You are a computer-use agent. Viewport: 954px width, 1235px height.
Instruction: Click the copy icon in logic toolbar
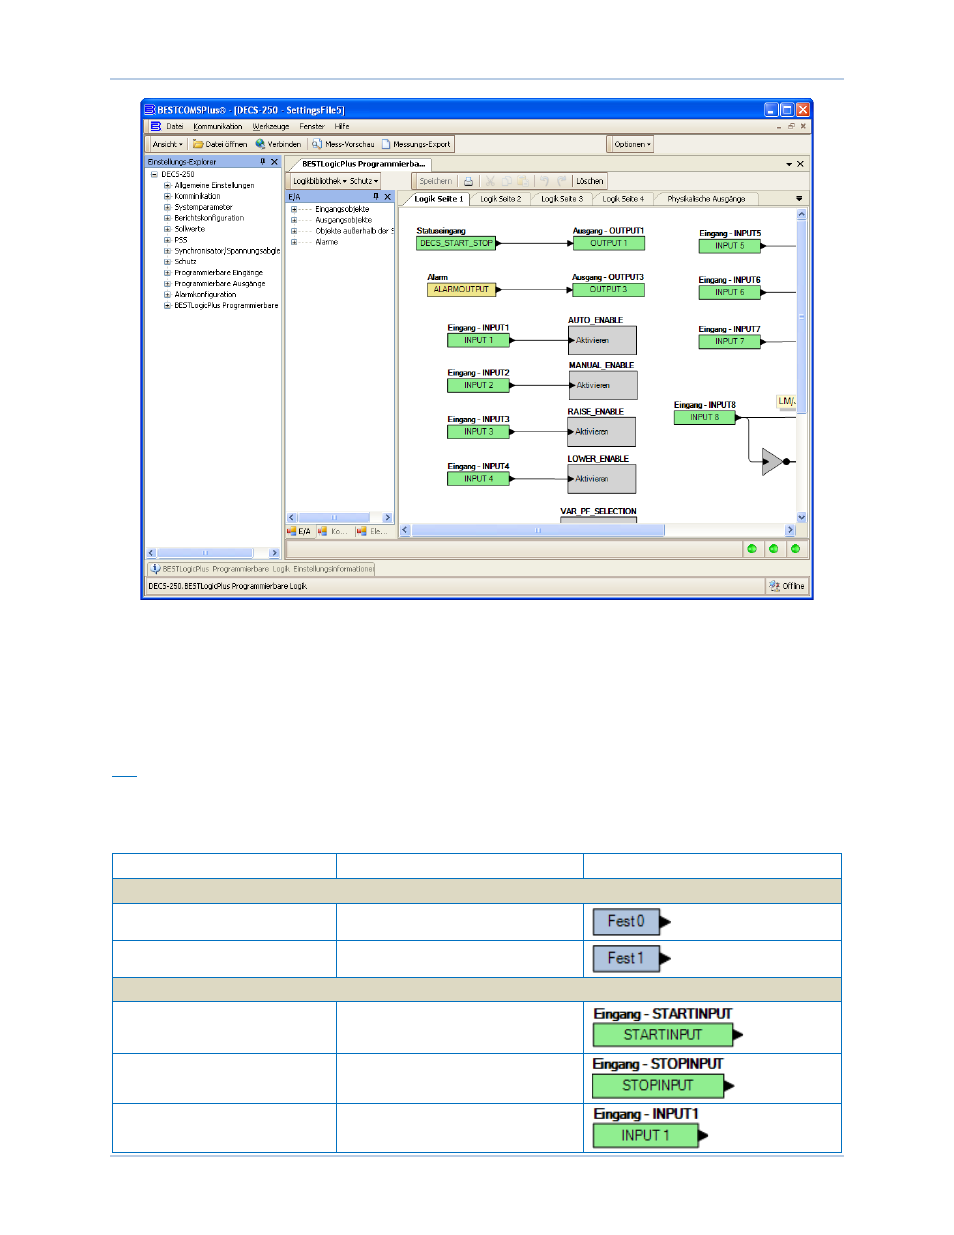(x=507, y=181)
